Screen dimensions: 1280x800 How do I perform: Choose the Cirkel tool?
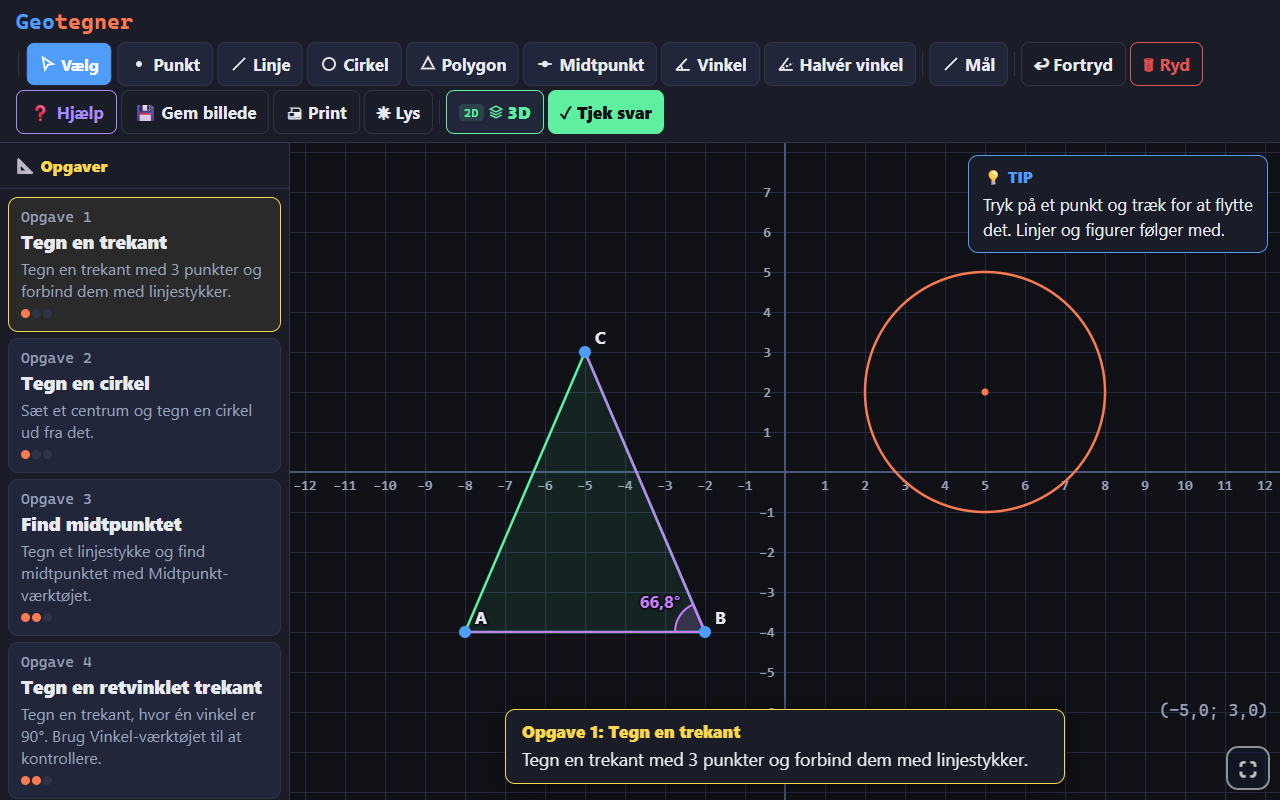point(354,64)
